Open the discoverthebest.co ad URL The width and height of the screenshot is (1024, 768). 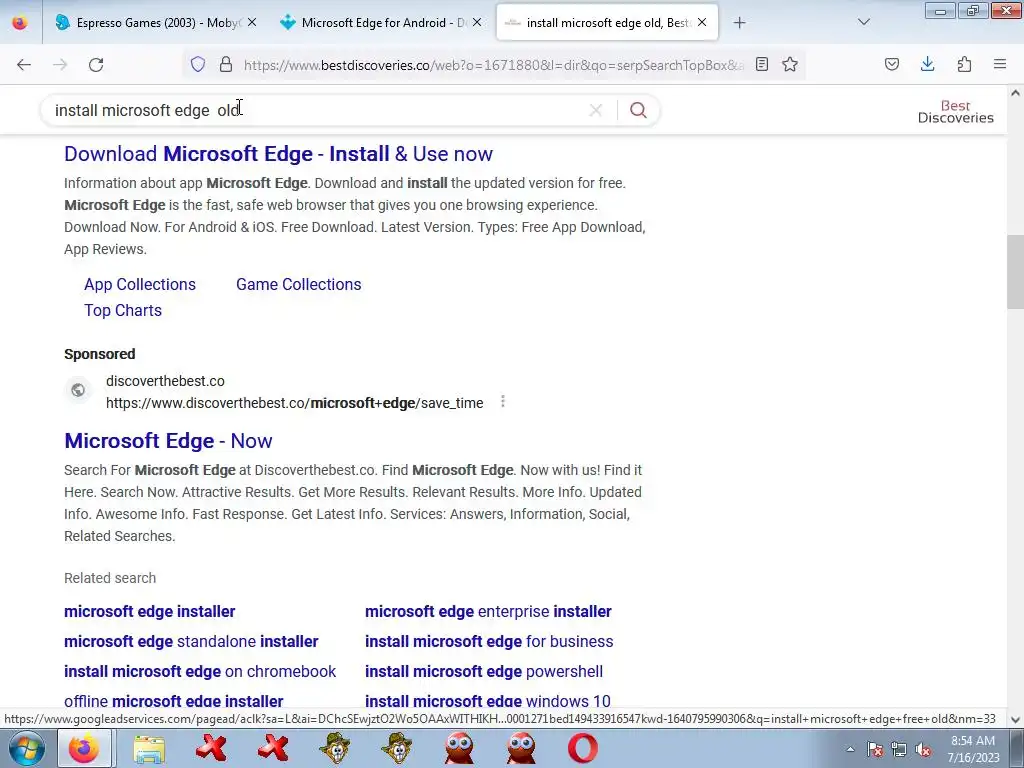[295, 403]
